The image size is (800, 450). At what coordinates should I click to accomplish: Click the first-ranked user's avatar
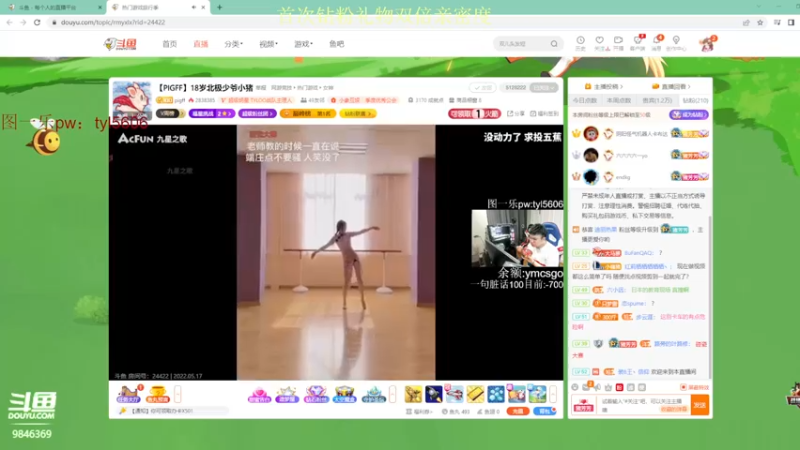tap(591, 134)
